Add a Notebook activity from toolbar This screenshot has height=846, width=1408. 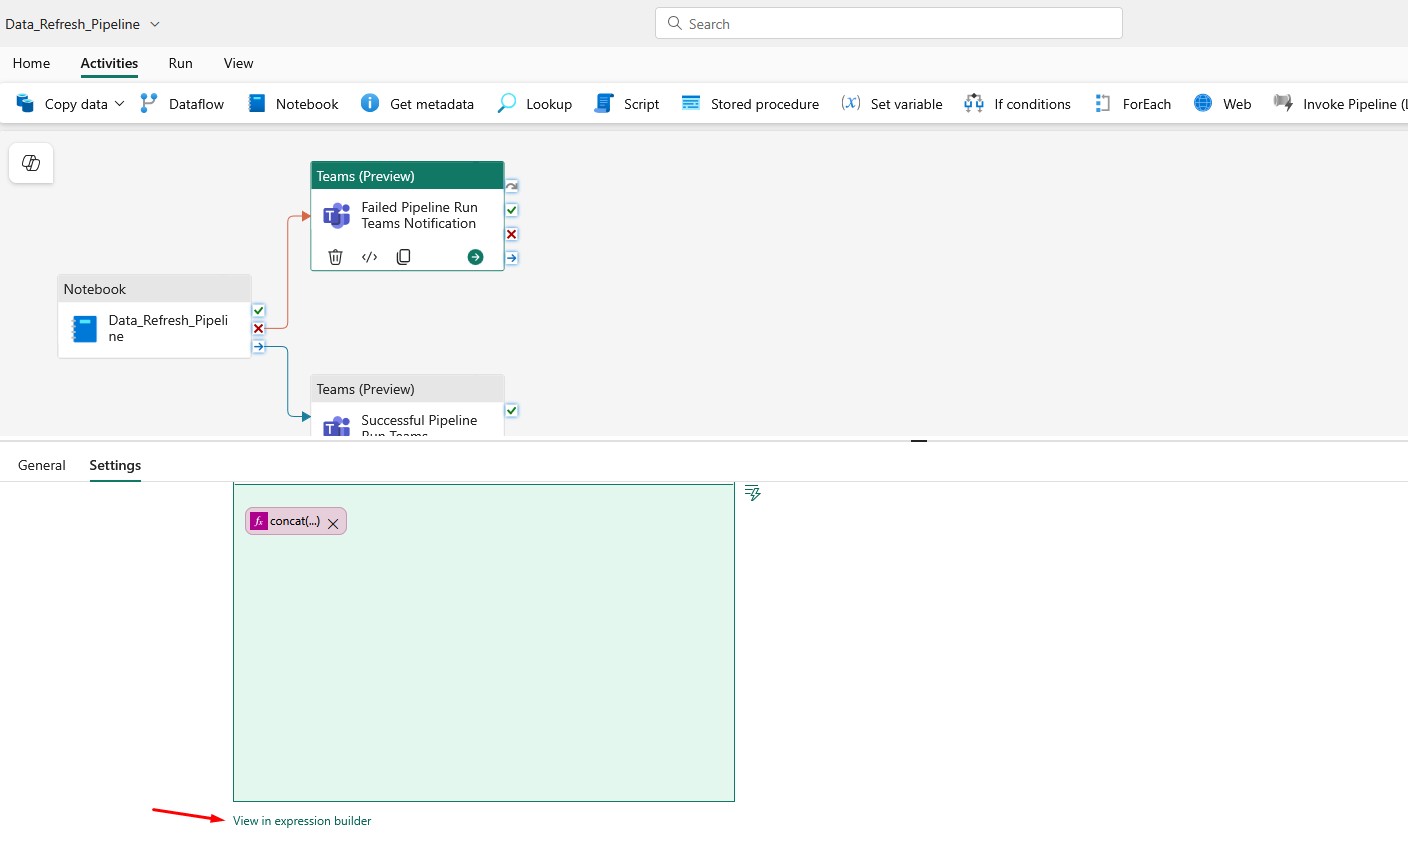[x=293, y=104]
